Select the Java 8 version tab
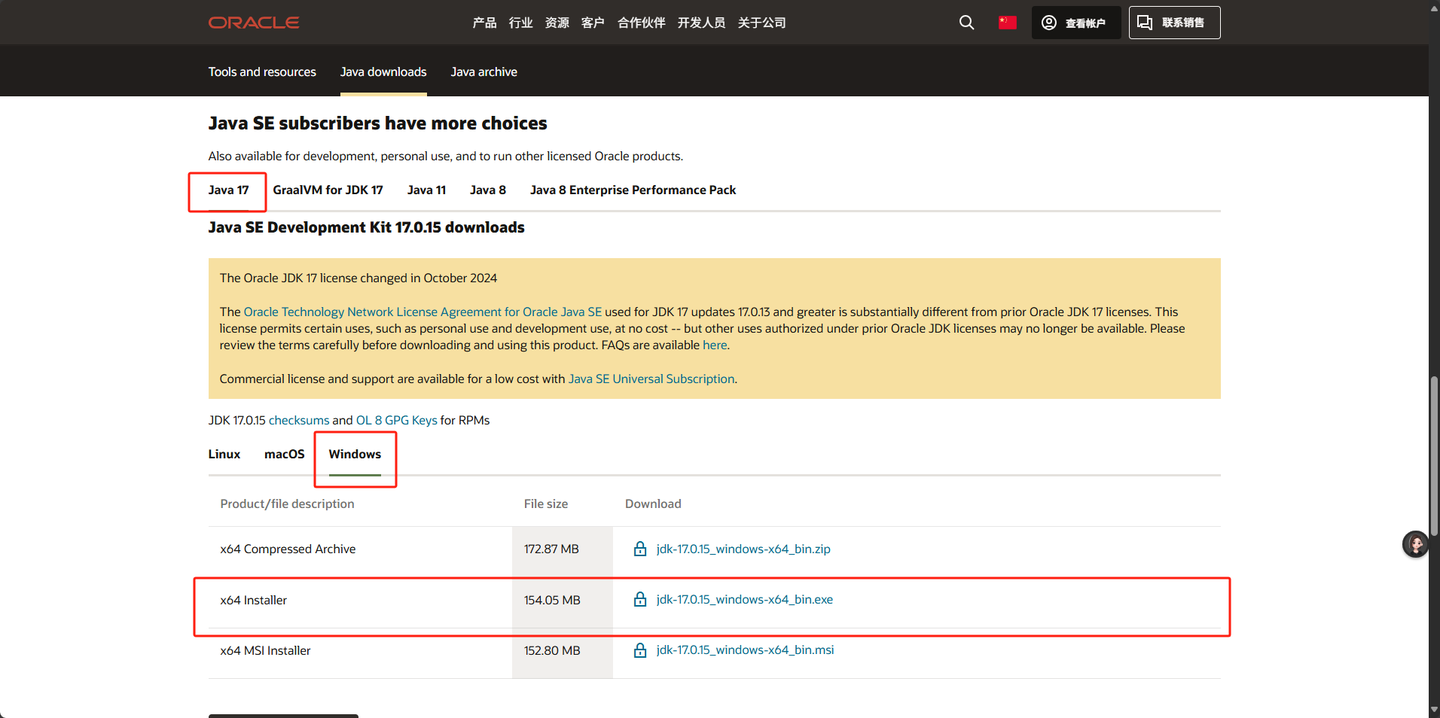1440x718 pixels. point(488,190)
